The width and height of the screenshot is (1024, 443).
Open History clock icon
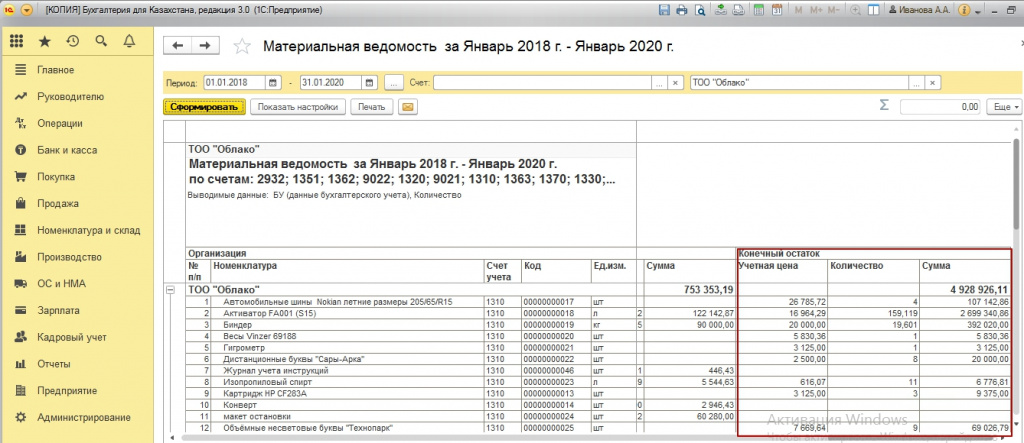(x=72, y=42)
